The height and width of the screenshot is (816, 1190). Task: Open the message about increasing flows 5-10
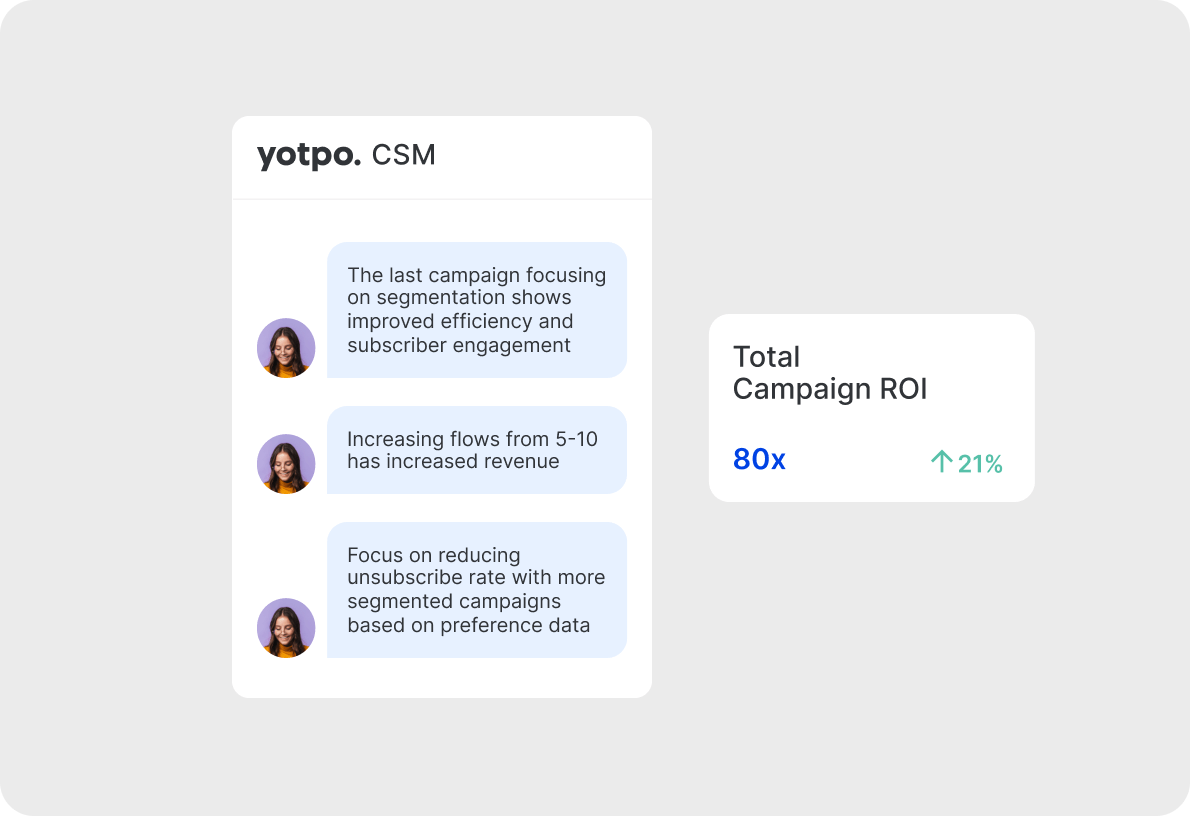477,450
